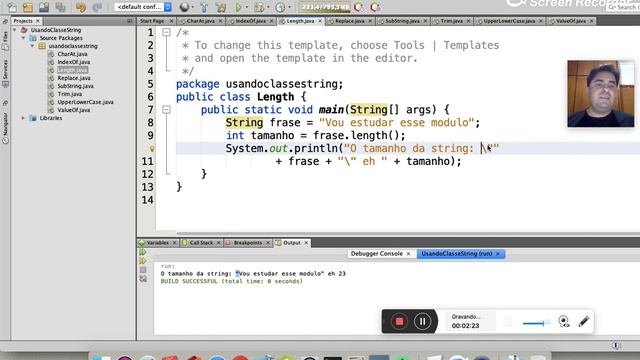Viewport: 640px width, 360px height.
Task: Open the Call Stack tab
Action: [201, 243]
